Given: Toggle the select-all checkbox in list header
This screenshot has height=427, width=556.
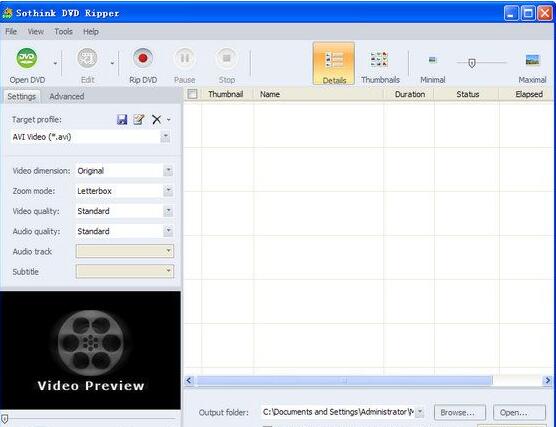Looking at the screenshot, I should (x=192, y=94).
